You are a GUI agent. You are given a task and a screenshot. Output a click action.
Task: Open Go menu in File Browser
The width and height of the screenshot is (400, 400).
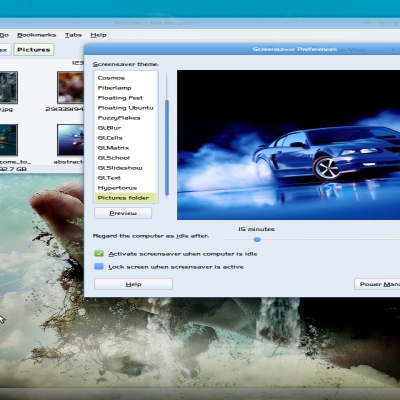[x=4, y=35]
